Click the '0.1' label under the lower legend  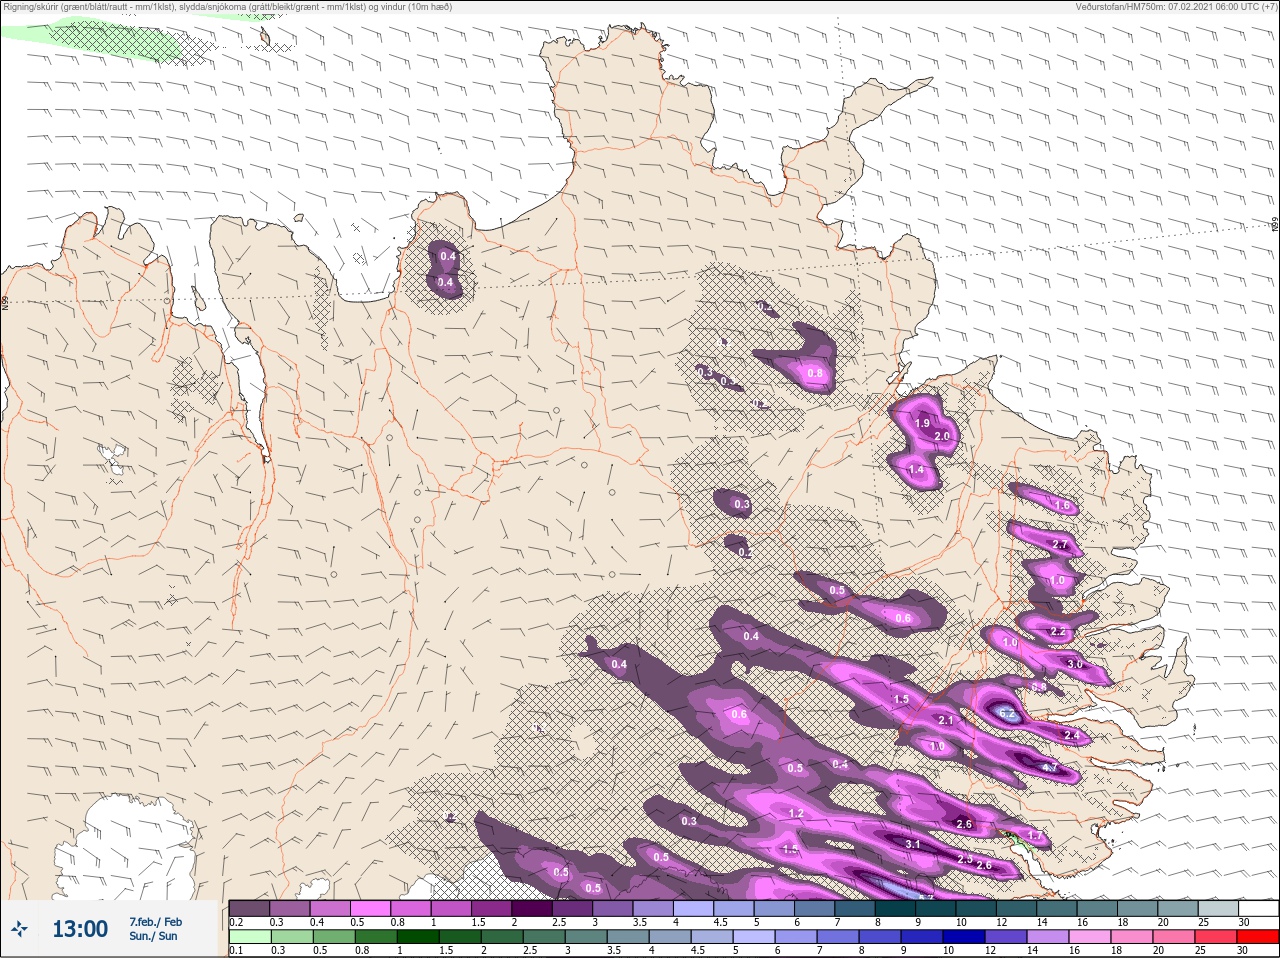[236, 950]
